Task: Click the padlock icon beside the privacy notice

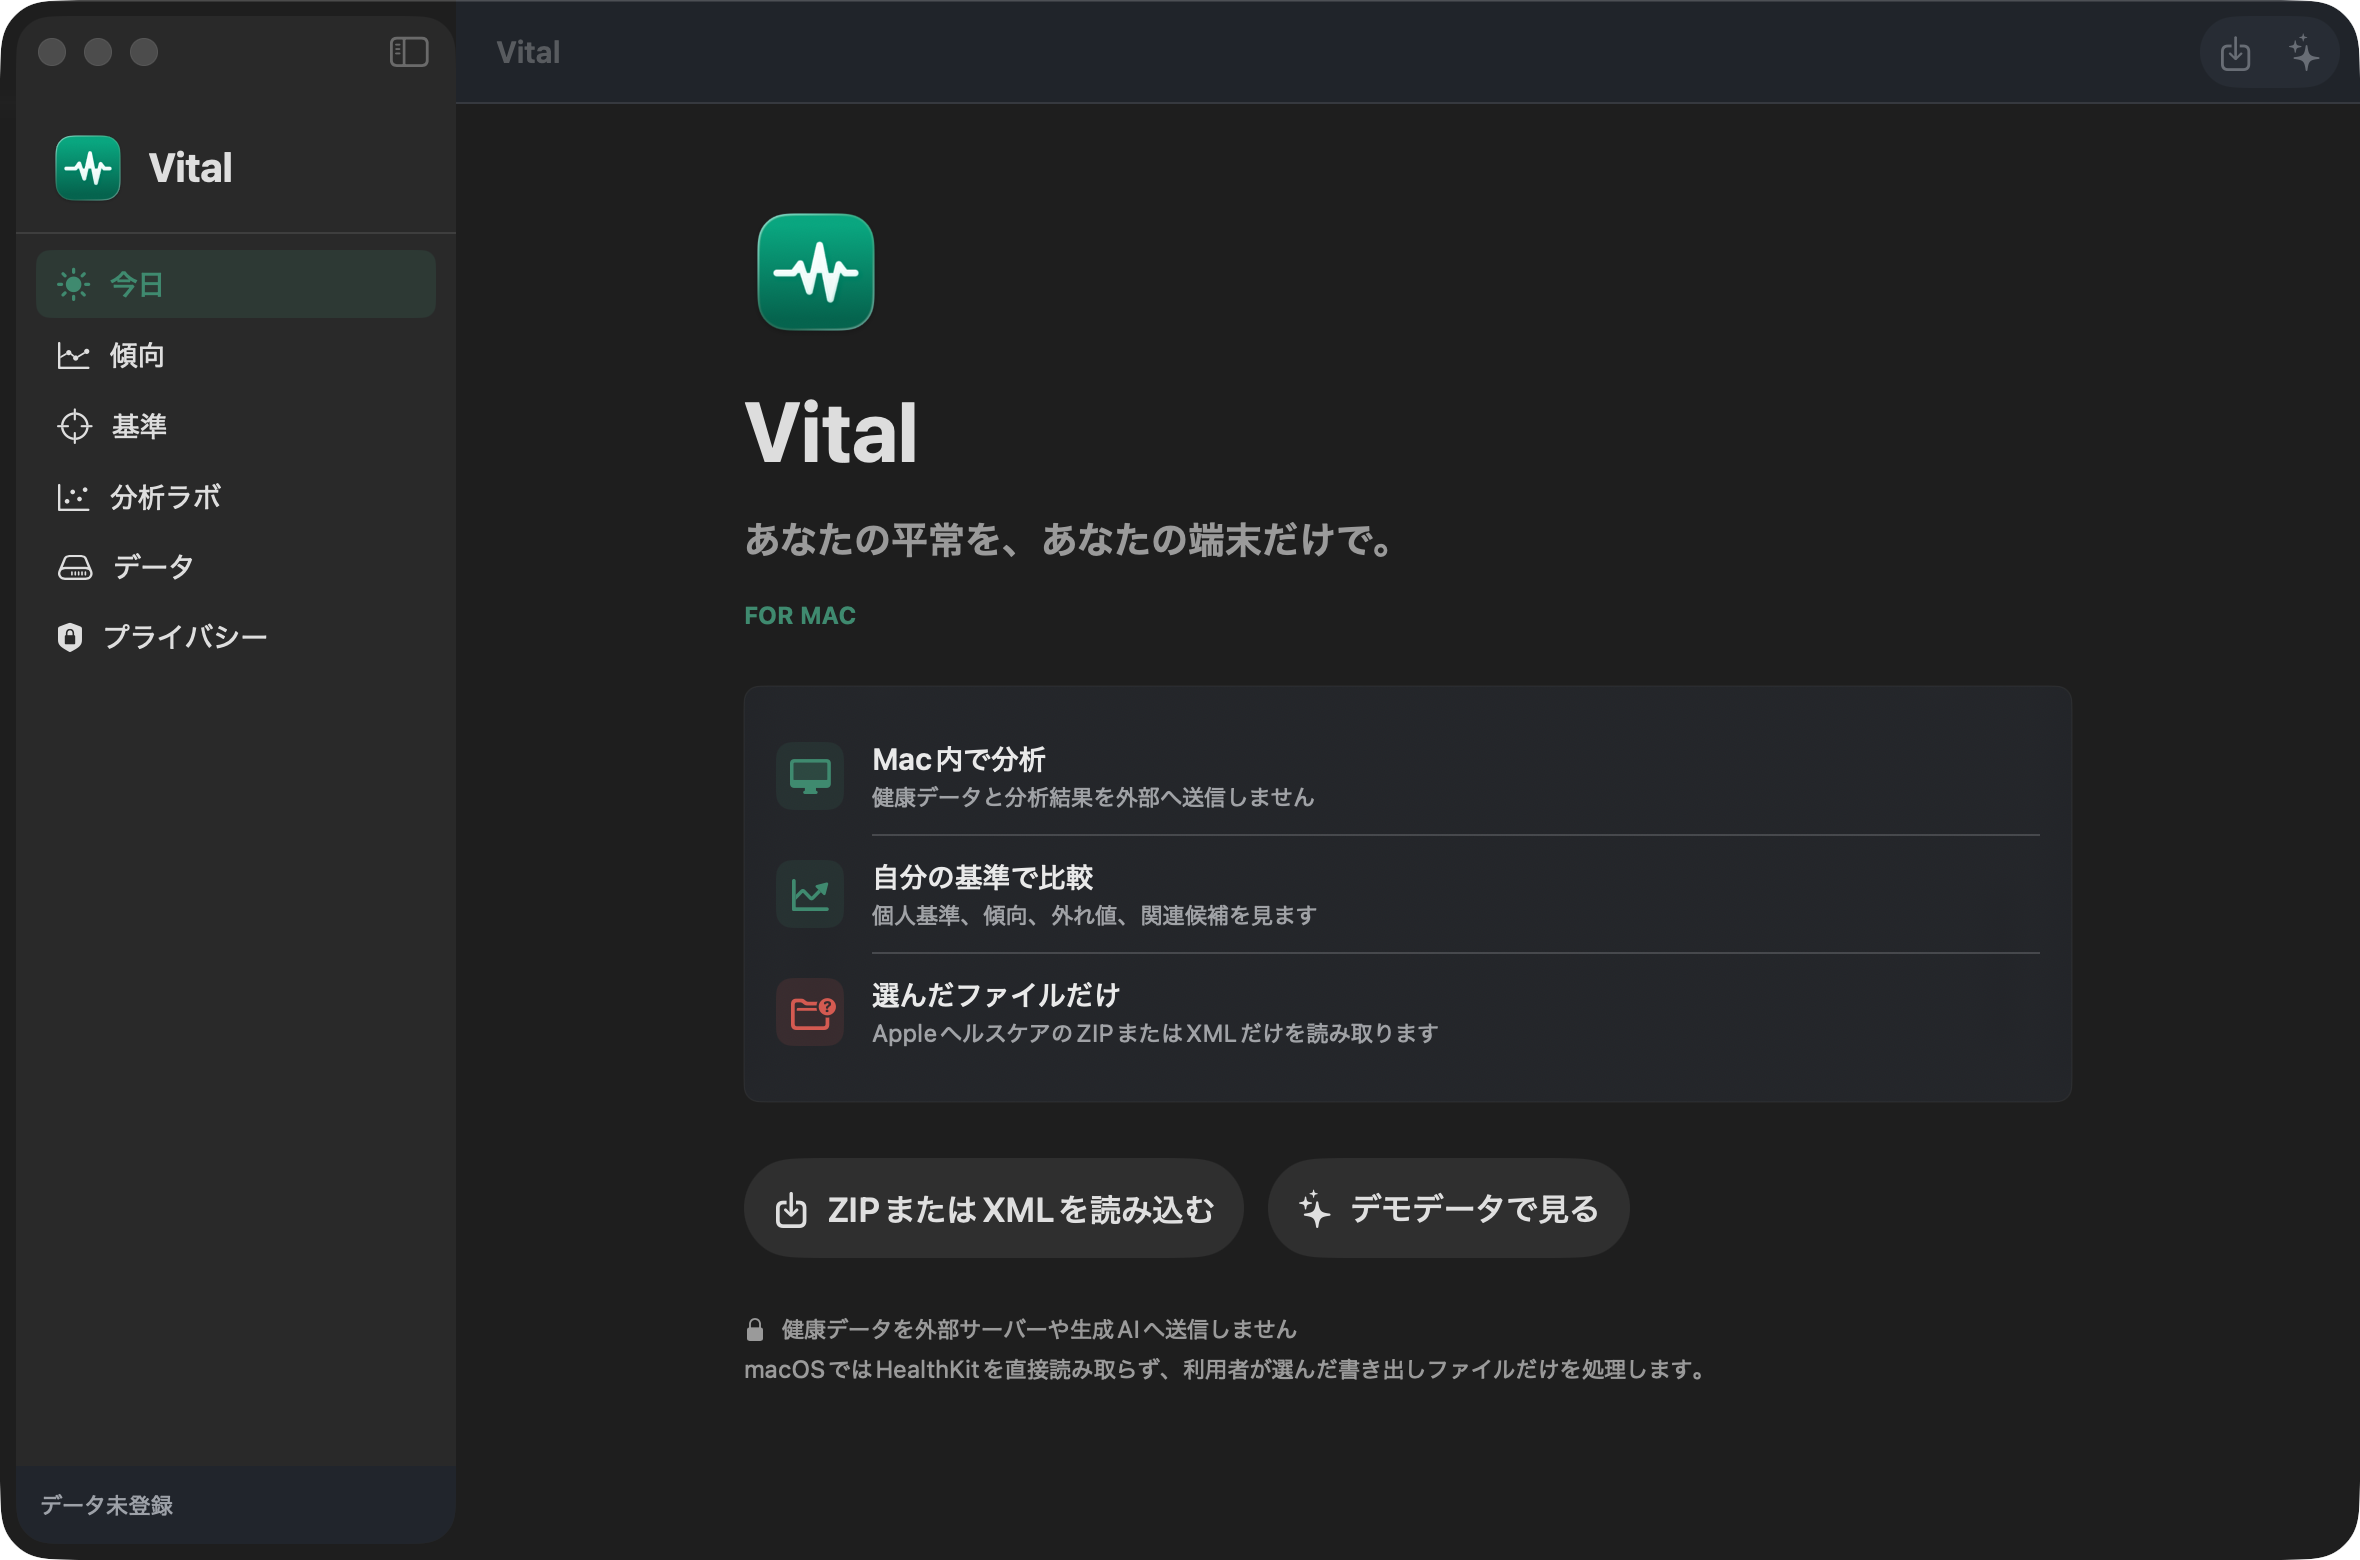Action: [755, 1329]
